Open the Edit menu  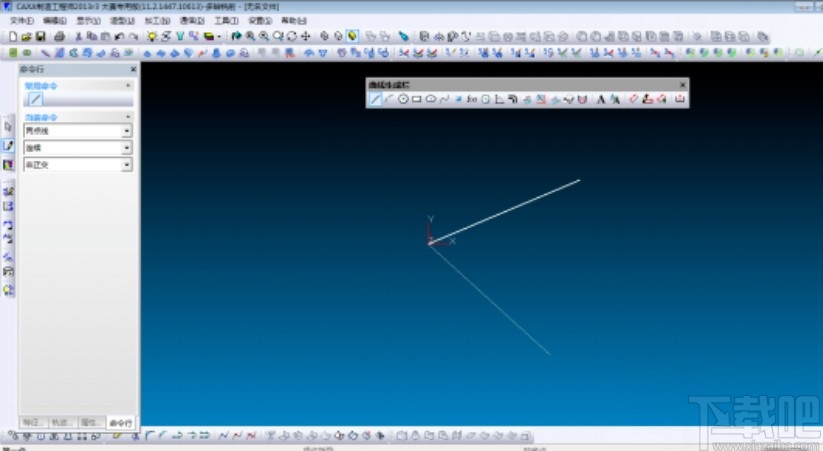click(x=55, y=20)
